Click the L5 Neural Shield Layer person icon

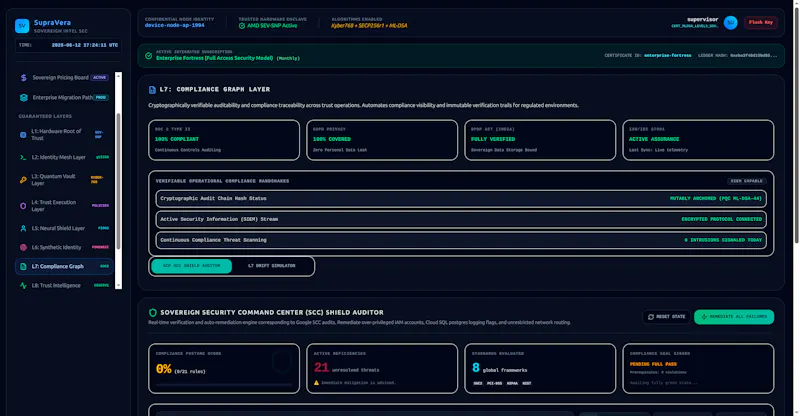pos(23,228)
